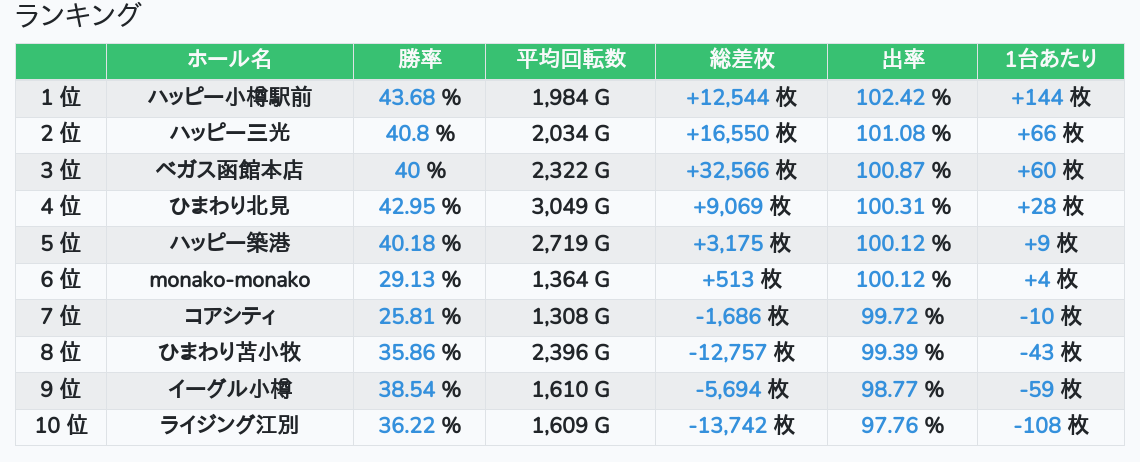
Task: Open the ハッピー築港 hall entry
Action: [x=230, y=243]
